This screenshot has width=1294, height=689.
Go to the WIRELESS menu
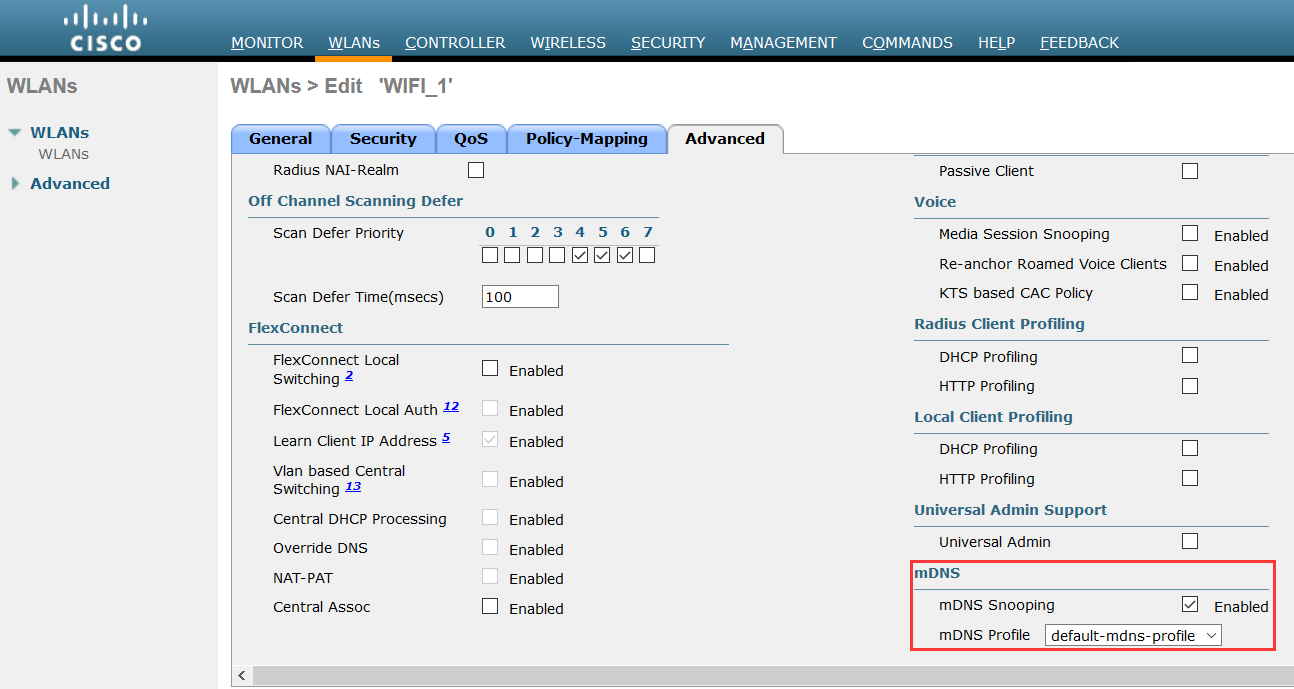click(x=568, y=43)
